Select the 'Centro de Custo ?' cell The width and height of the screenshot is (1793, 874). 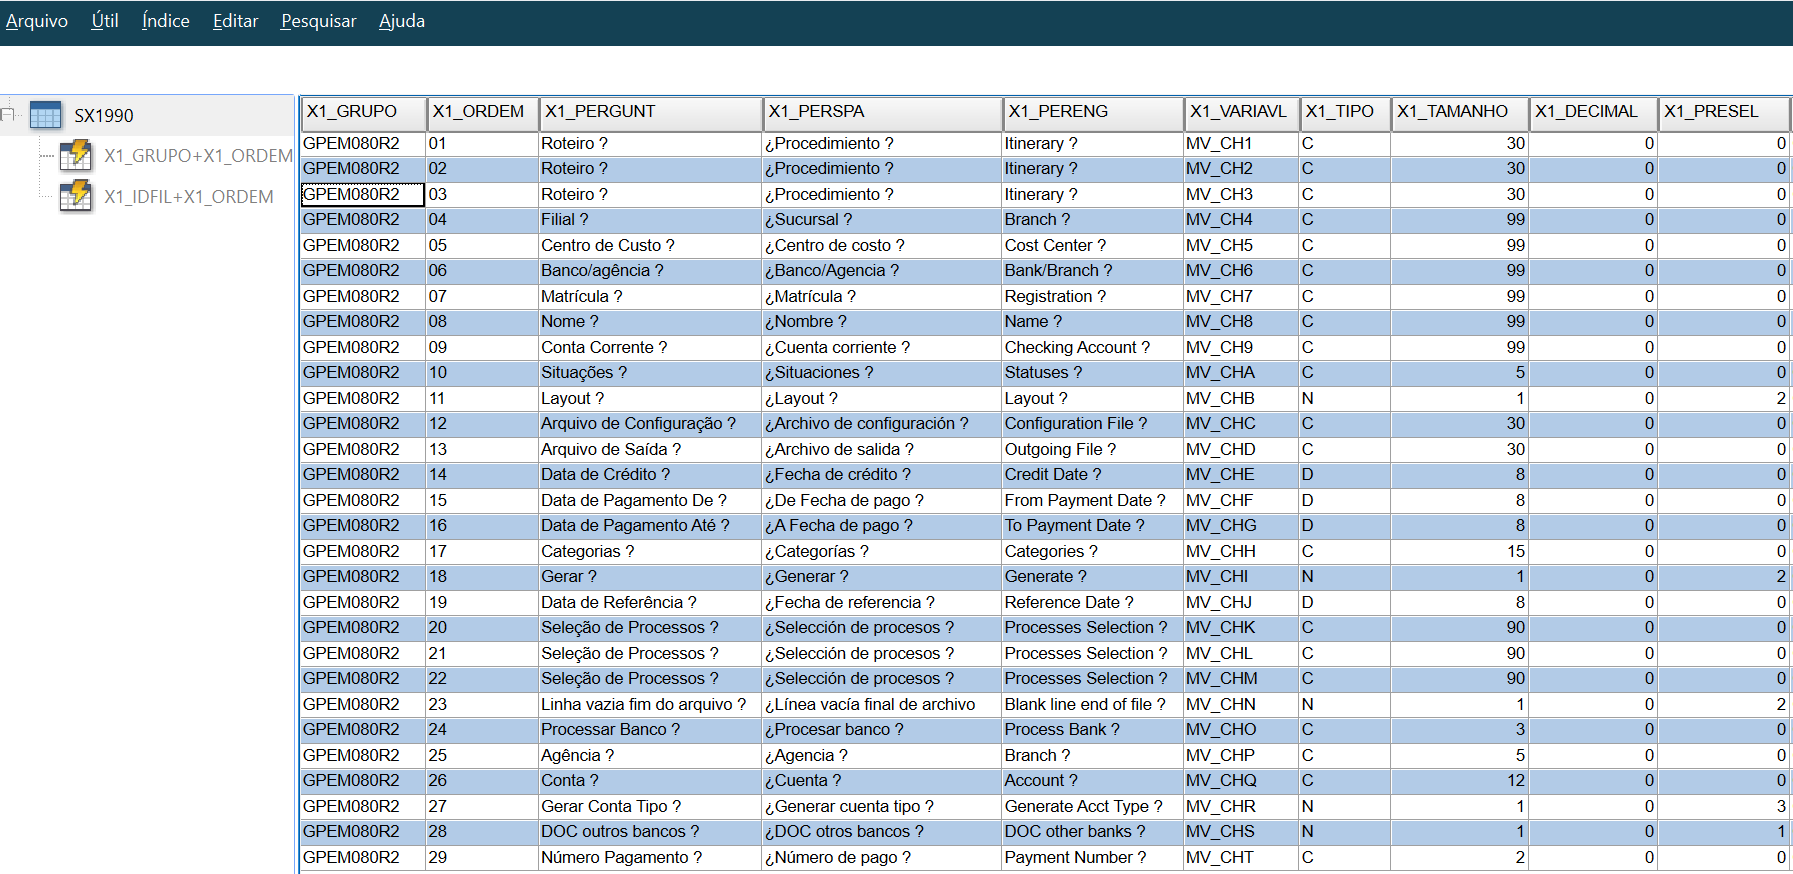[x=650, y=245]
